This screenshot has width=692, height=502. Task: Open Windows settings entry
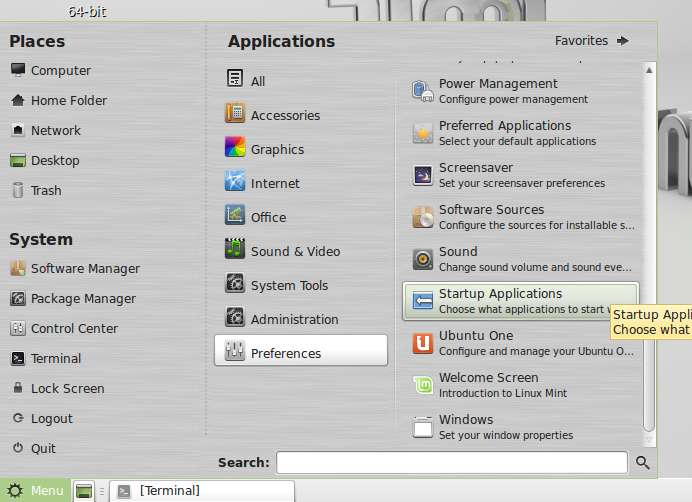click(521, 427)
